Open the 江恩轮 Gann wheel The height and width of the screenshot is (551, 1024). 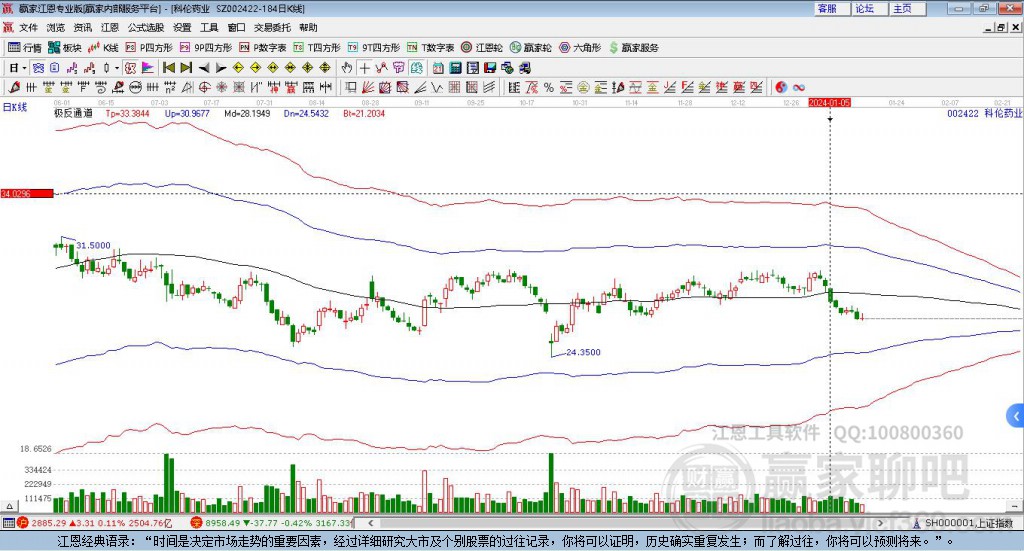coord(482,48)
